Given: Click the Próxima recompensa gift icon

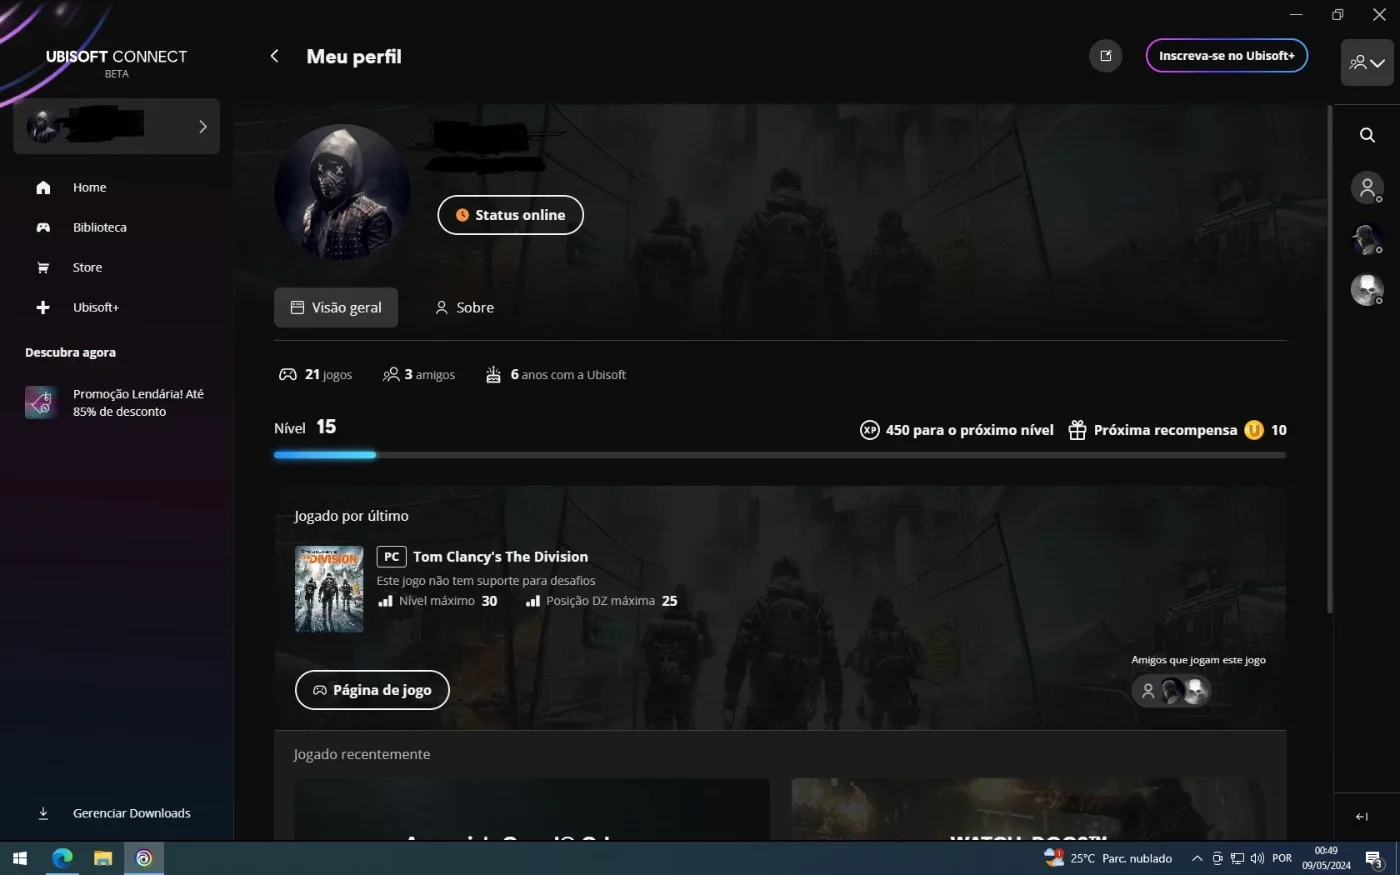Looking at the screenshot, I should (x=1077, y=430).
